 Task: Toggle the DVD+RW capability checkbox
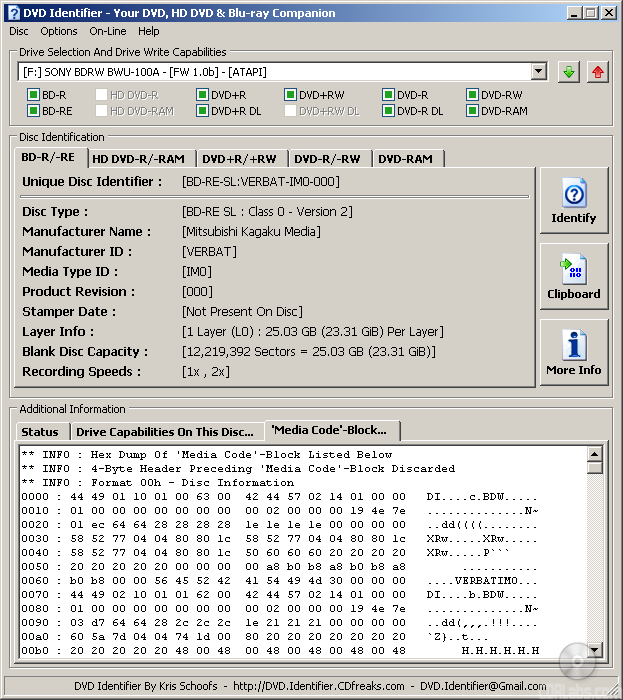coord(290,95)
